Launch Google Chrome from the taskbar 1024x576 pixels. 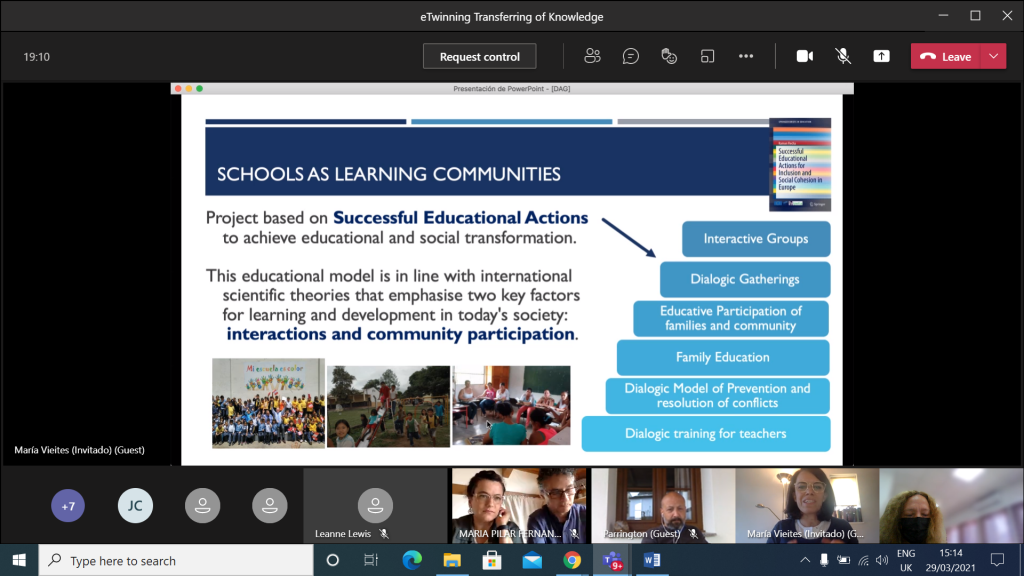(x=572, y=560)
